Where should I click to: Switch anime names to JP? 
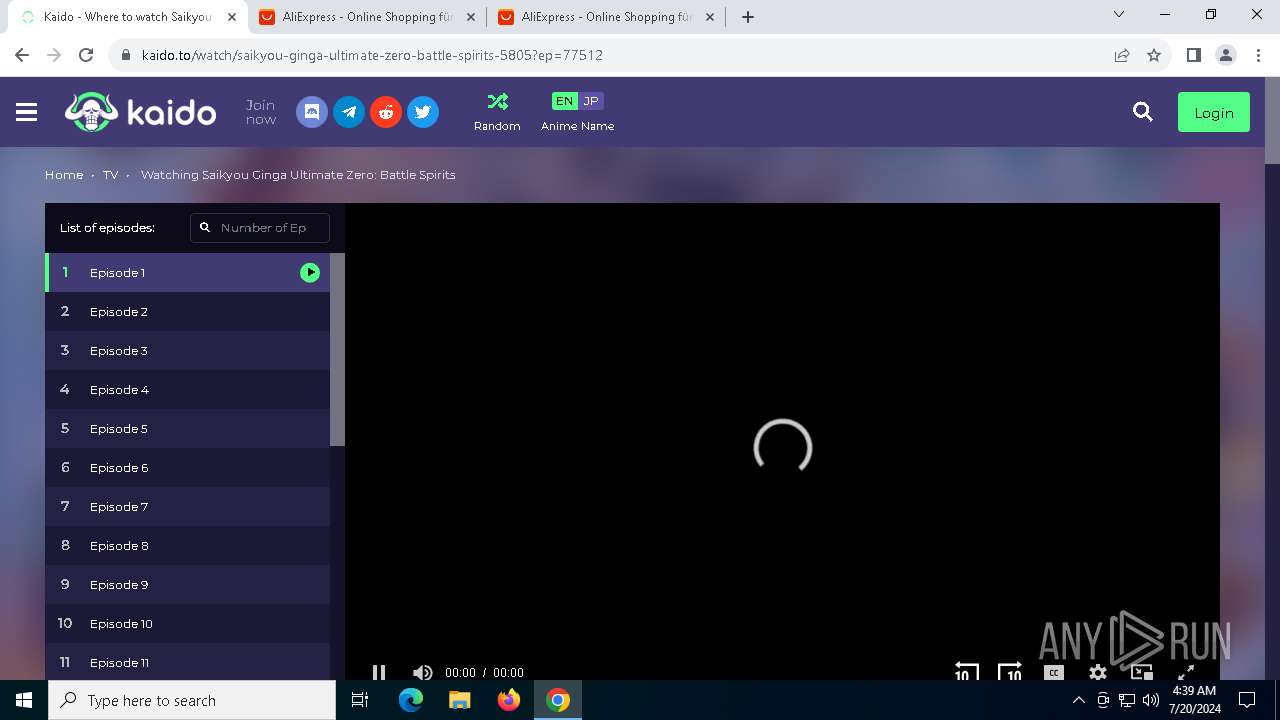pyautogui.click(x=591, y=101)
